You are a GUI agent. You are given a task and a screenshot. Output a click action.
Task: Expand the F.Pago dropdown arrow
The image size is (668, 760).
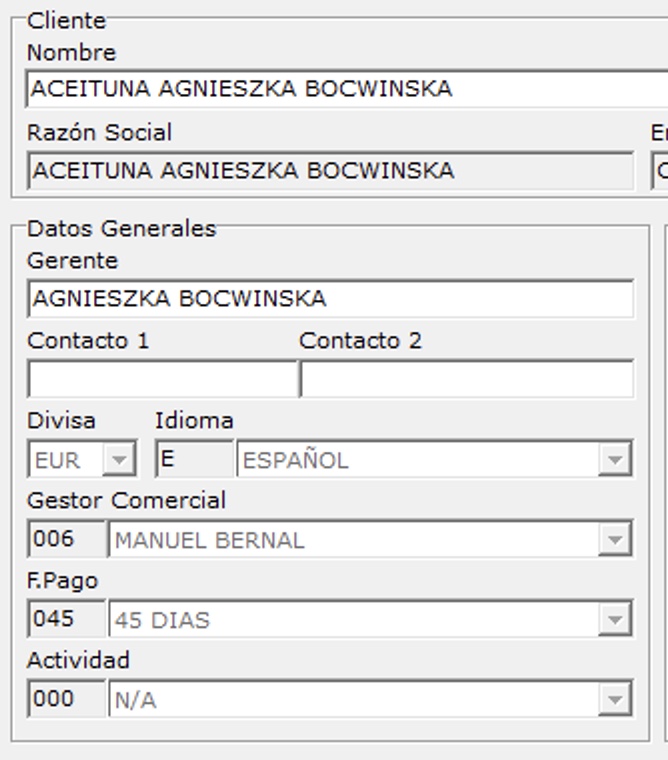[x=612, y=621]
